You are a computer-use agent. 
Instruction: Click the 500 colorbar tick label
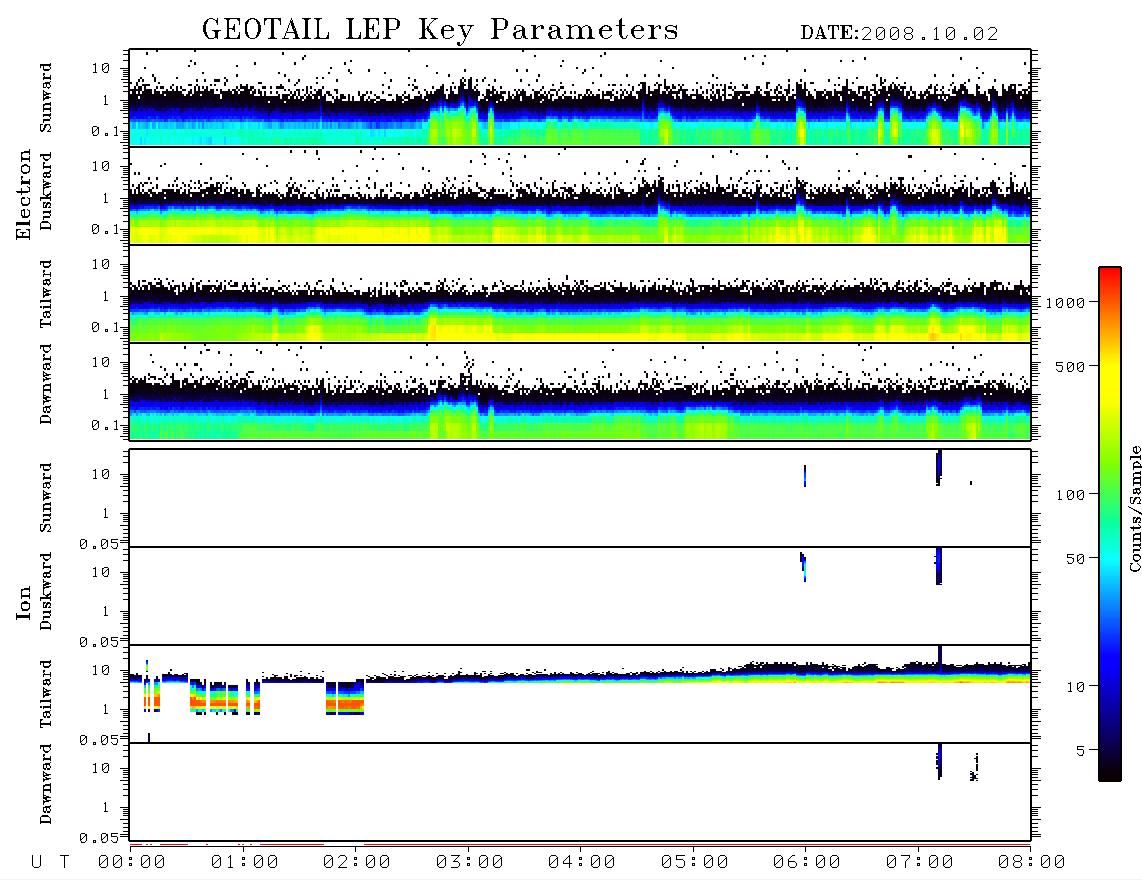pyautogui.click(x=1071, y=366)
